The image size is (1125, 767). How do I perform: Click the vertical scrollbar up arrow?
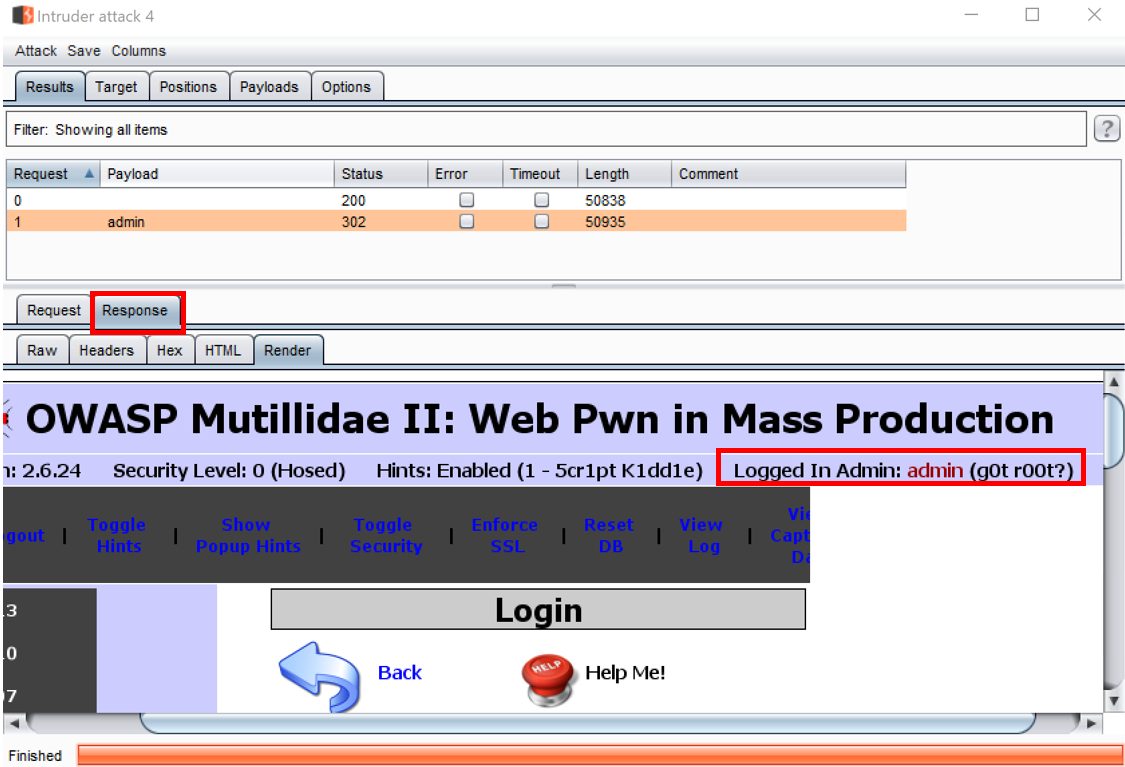point(1114,381)
